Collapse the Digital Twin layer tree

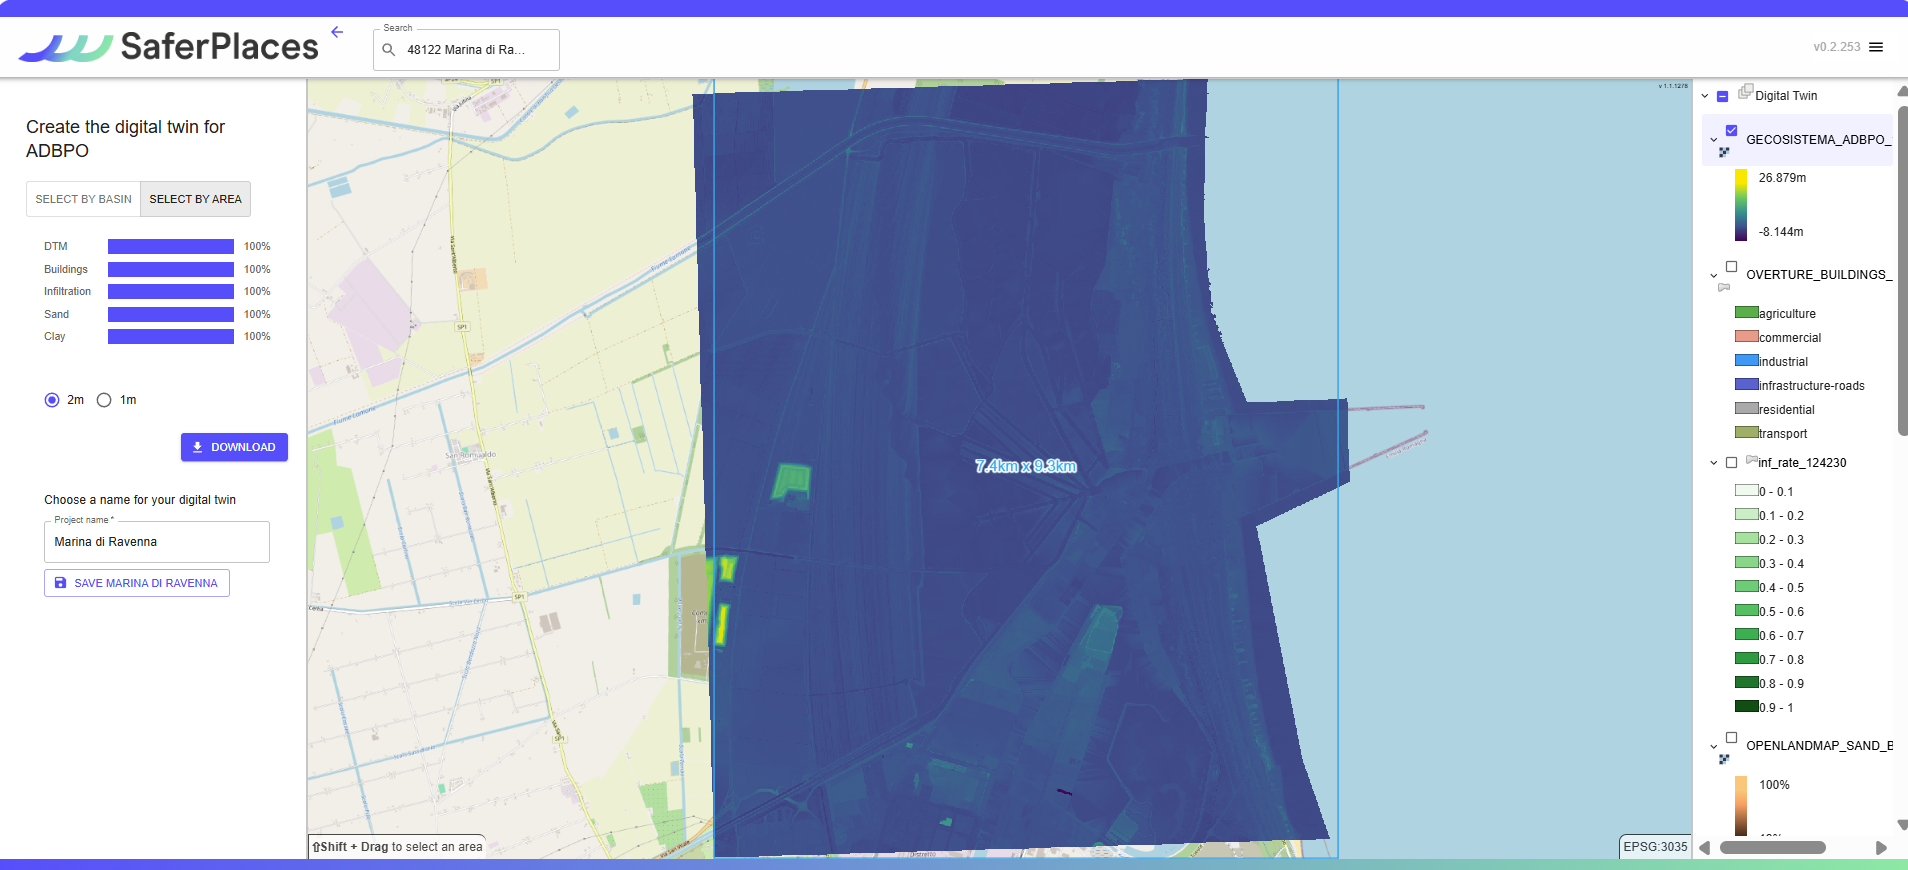click(x=1705, y=96)
